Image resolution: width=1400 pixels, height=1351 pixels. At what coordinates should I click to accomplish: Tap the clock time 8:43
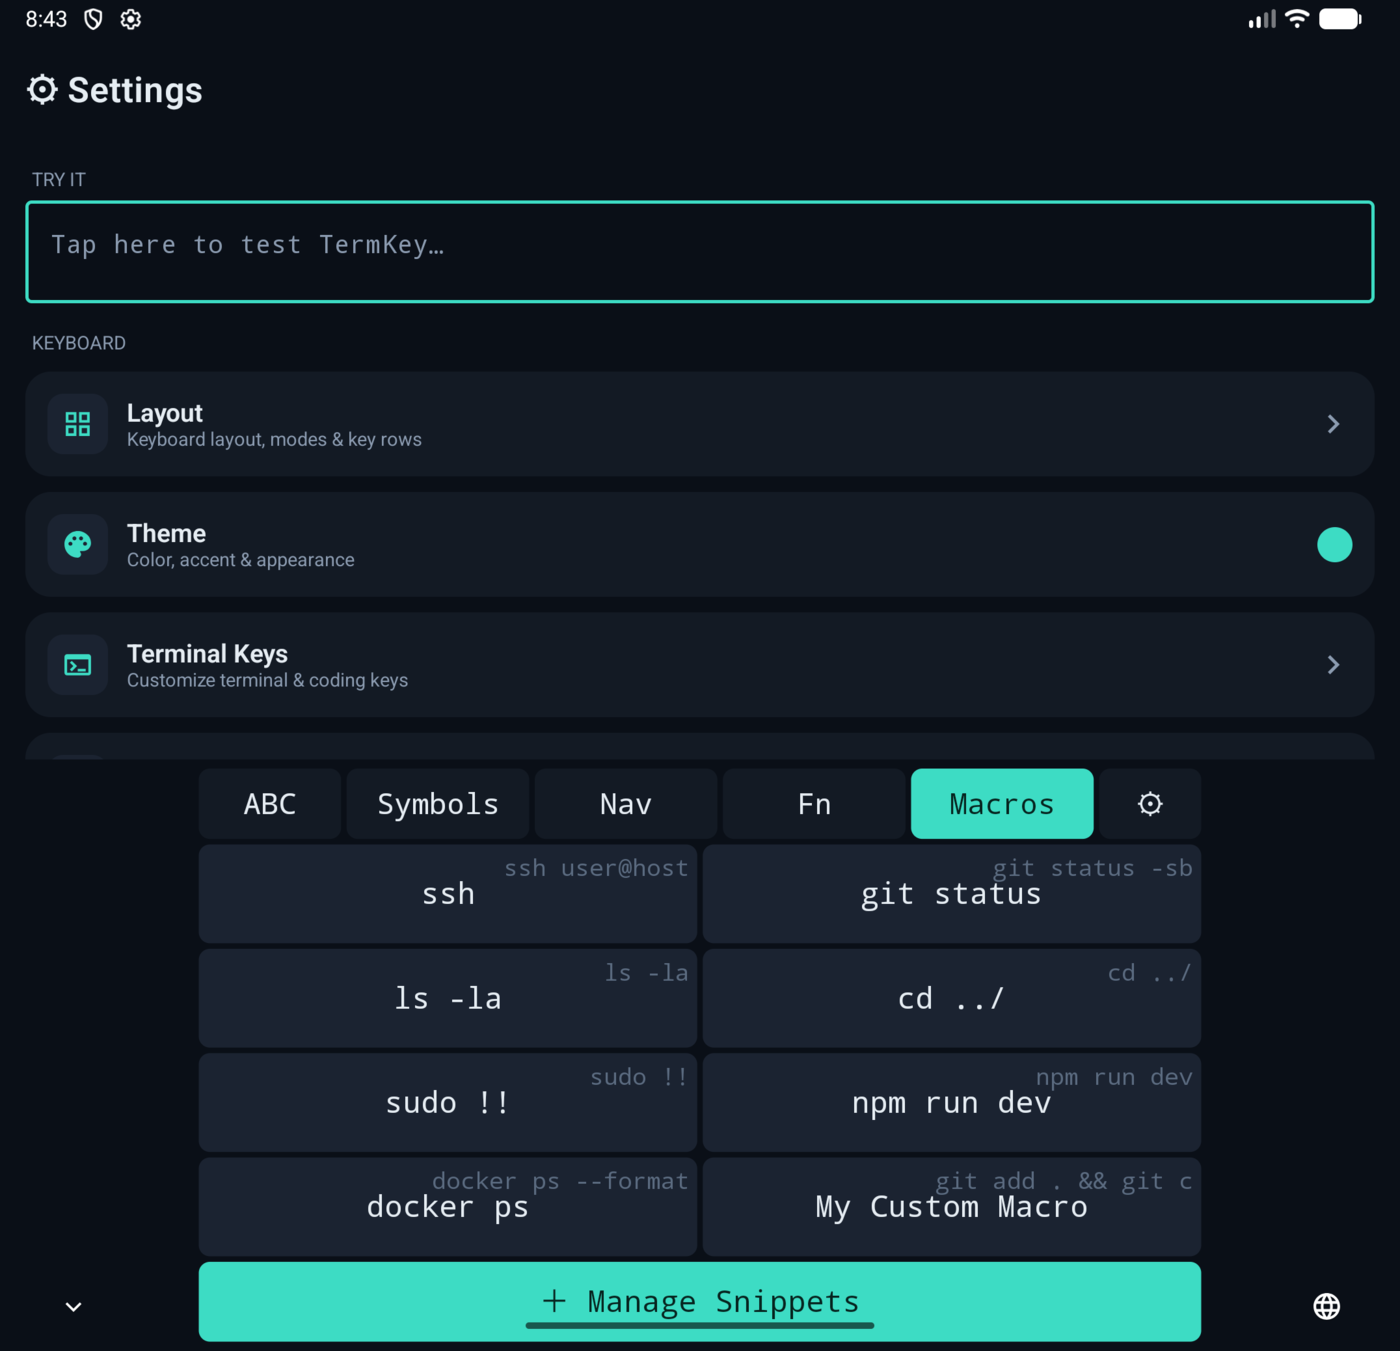point(46,19)
